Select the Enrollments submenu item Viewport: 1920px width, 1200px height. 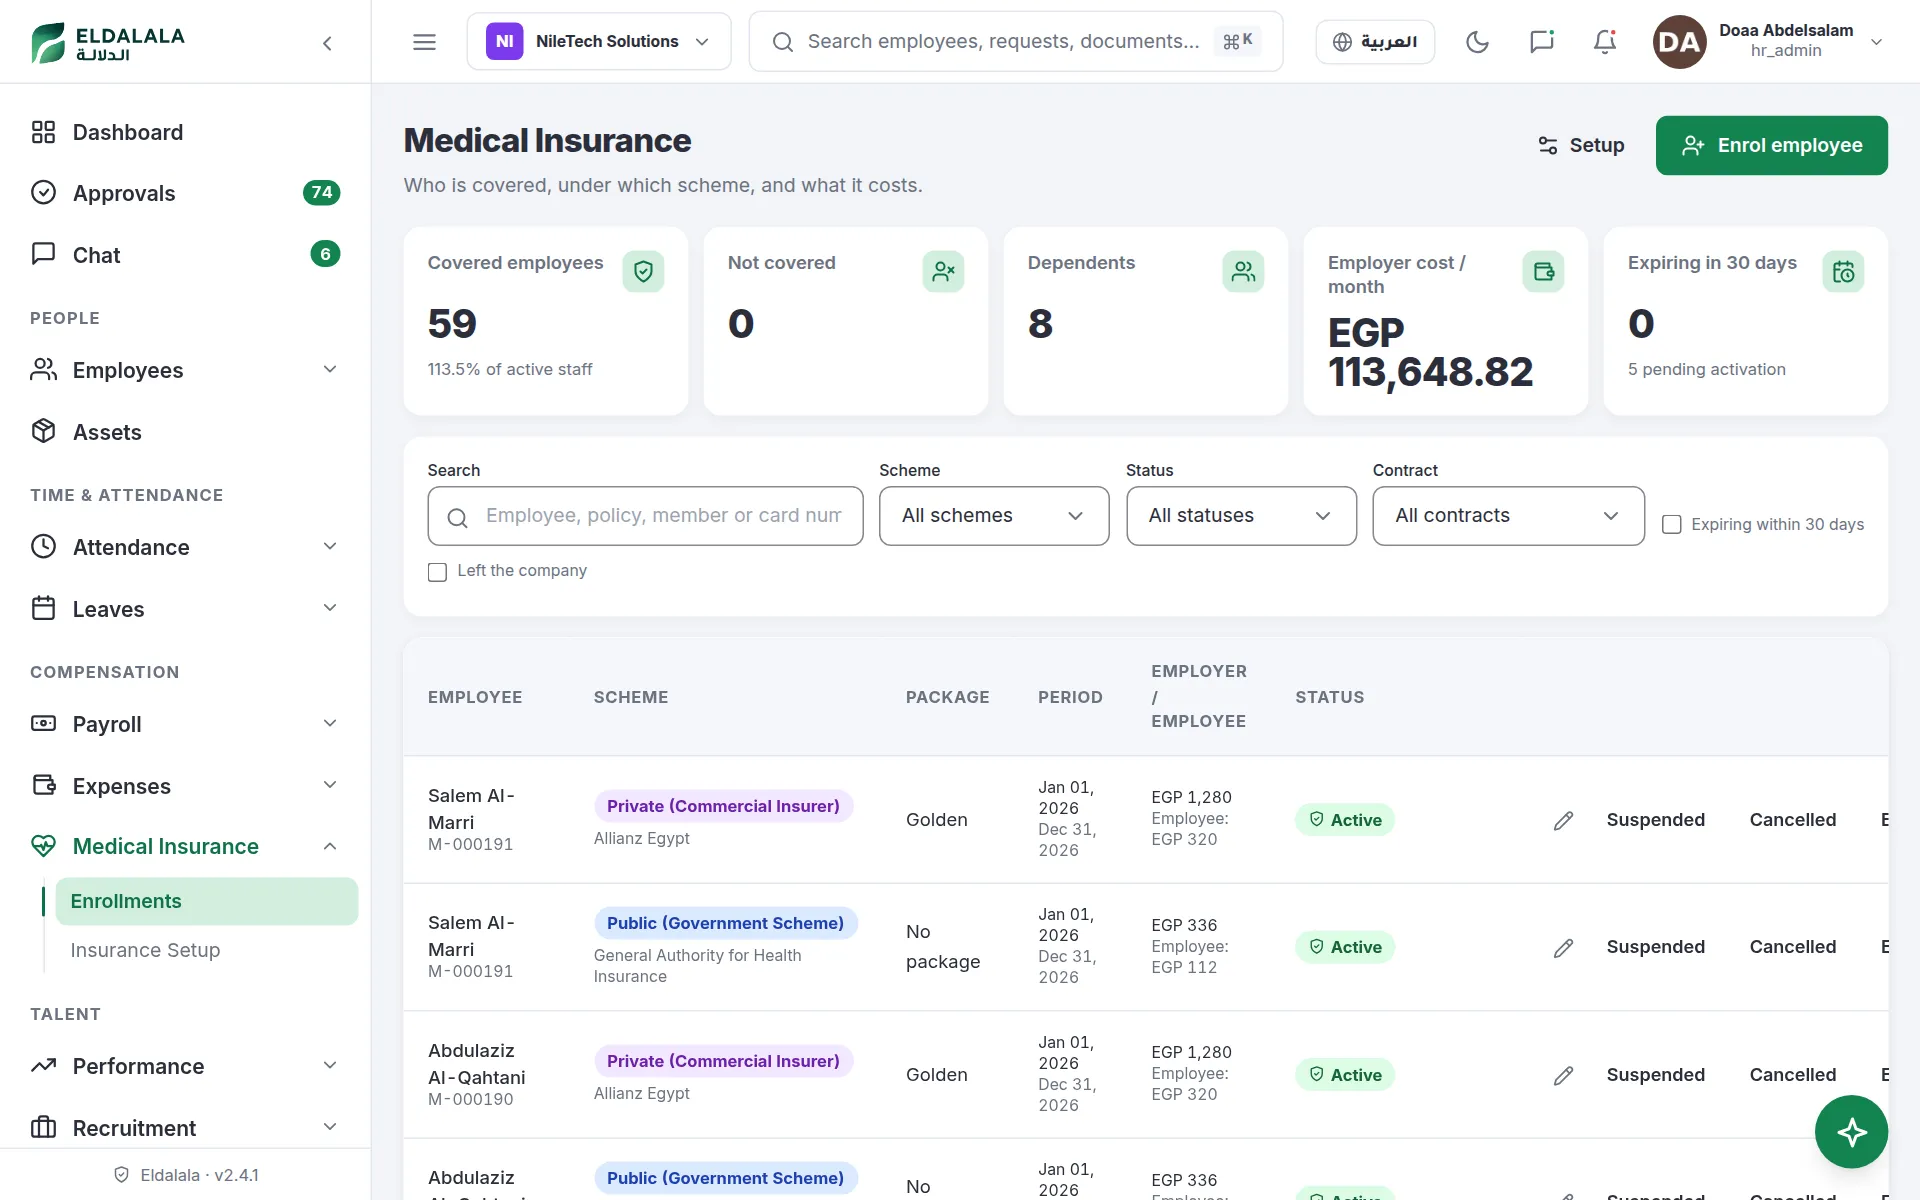[x=207, y=901]
